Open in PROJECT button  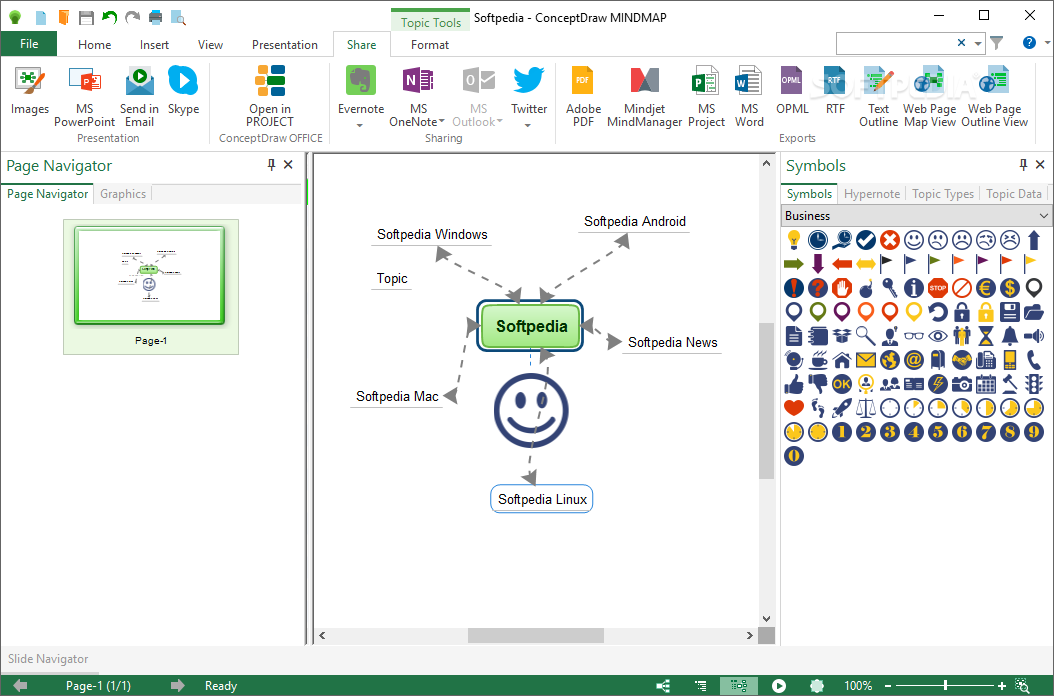270,97
